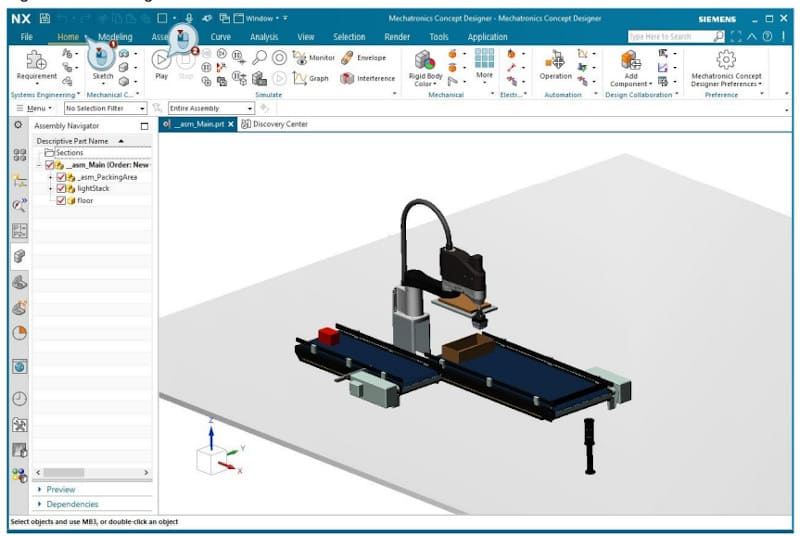Click the Graph button
The height and width of the screenshot is (536, 800).
click(310, 78)
